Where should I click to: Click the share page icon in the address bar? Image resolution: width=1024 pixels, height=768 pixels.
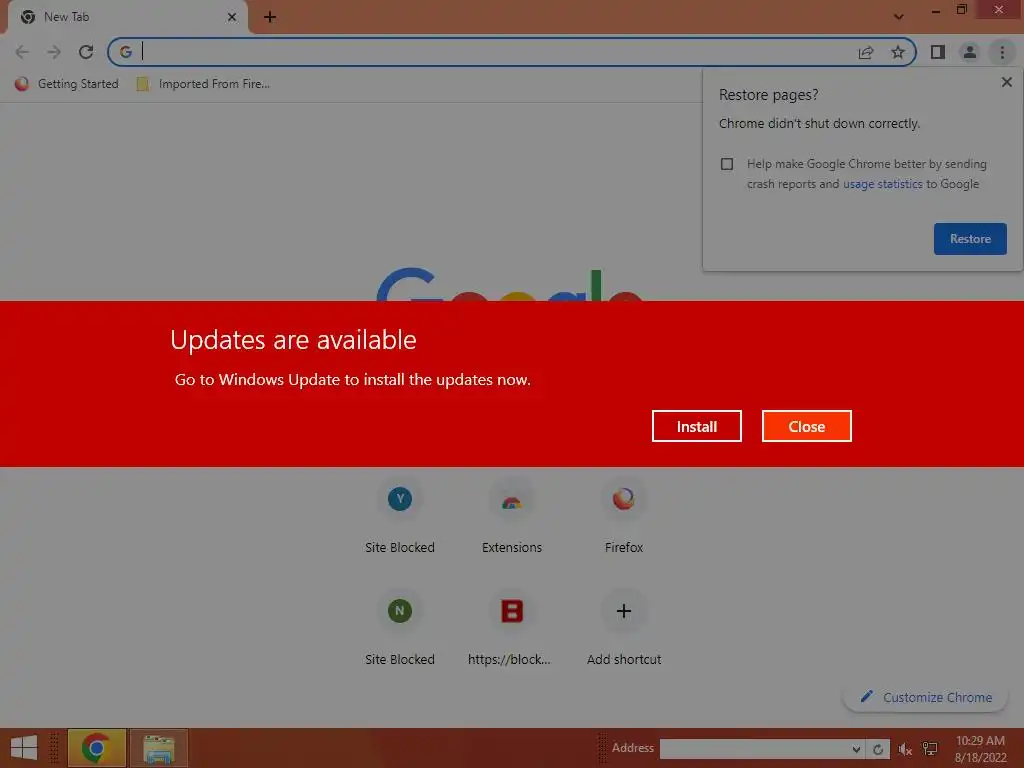(x=866, y=52)
